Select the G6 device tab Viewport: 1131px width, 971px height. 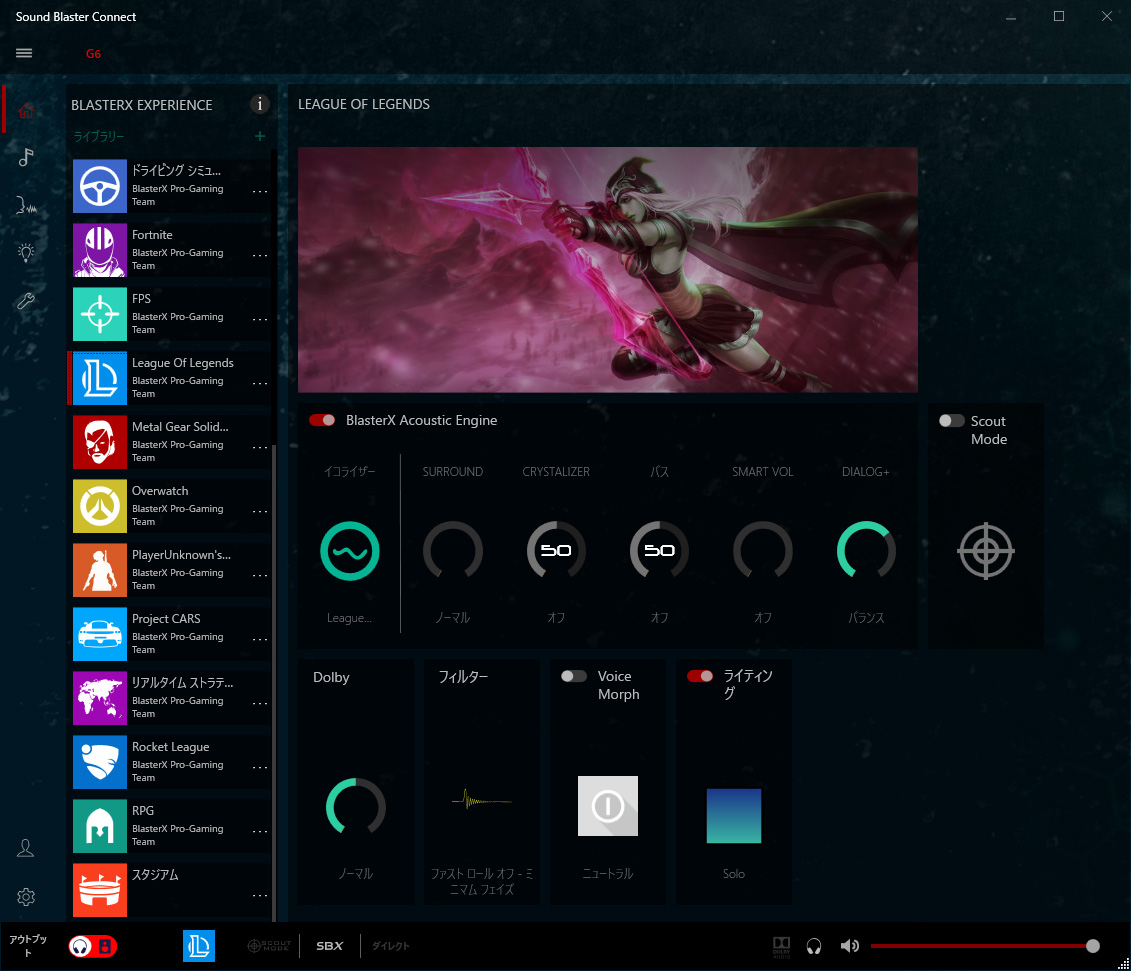tap(93, 53)
